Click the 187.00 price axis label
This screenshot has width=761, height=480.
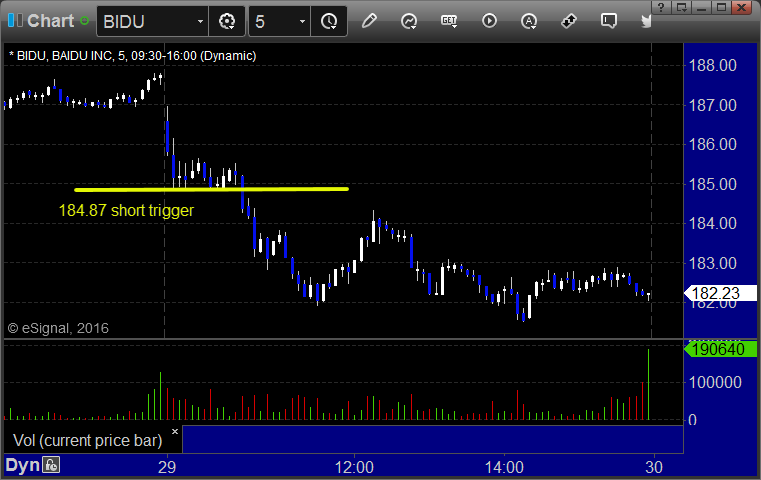click(712, 105)
